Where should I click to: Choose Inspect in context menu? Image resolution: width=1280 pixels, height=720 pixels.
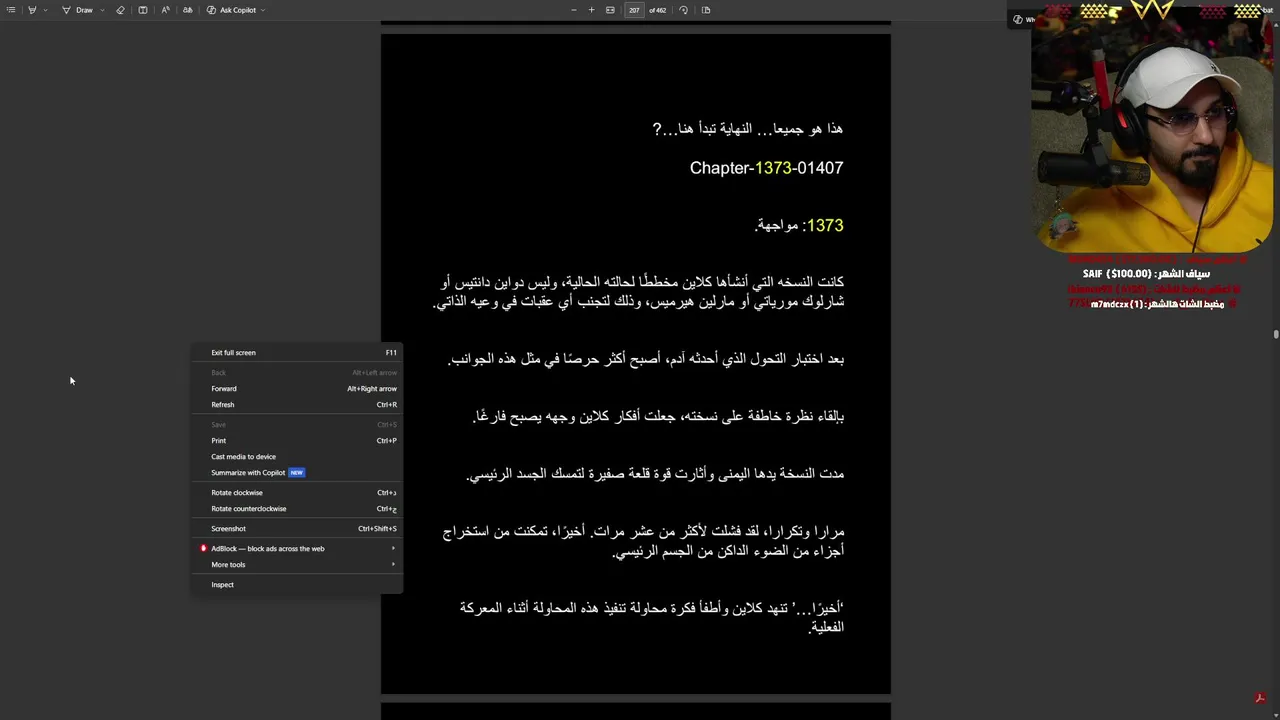[298, 585]
